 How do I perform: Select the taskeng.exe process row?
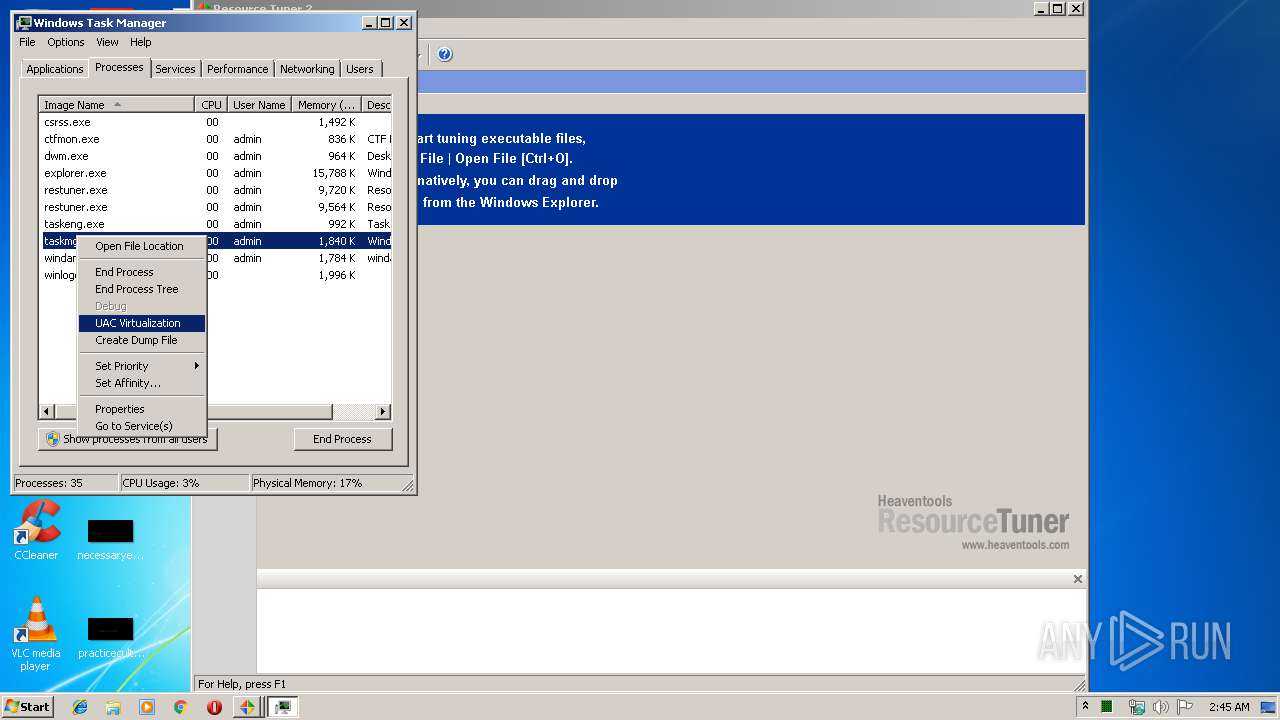pyautogui.click(x=215, y=224)
